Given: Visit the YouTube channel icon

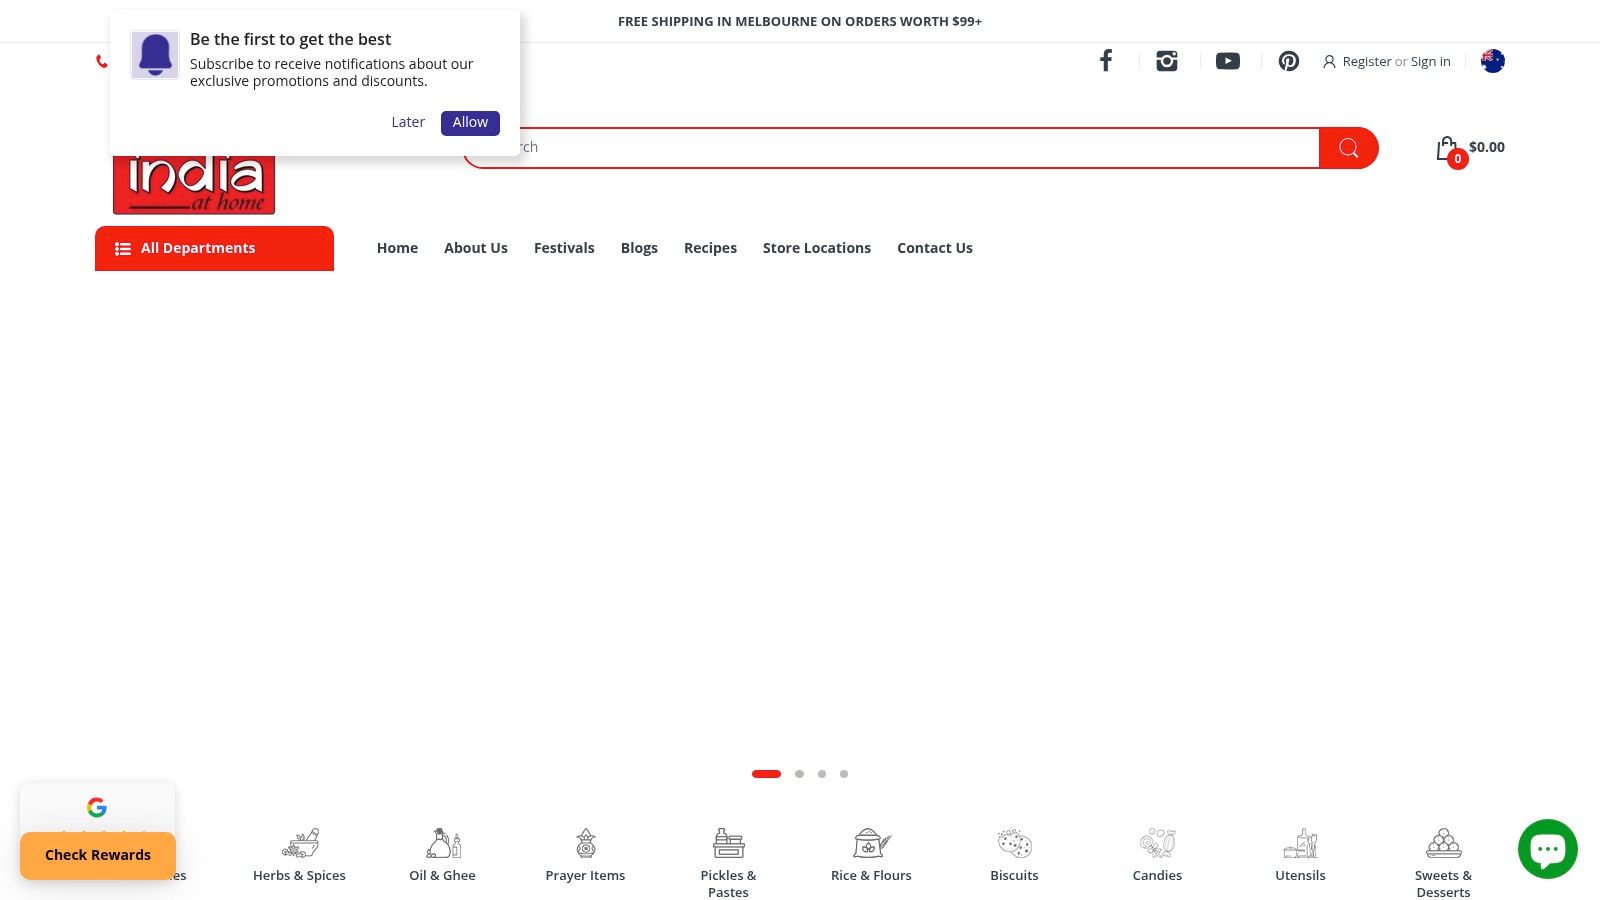Looking at the screenshot, I should [1228, 61].
